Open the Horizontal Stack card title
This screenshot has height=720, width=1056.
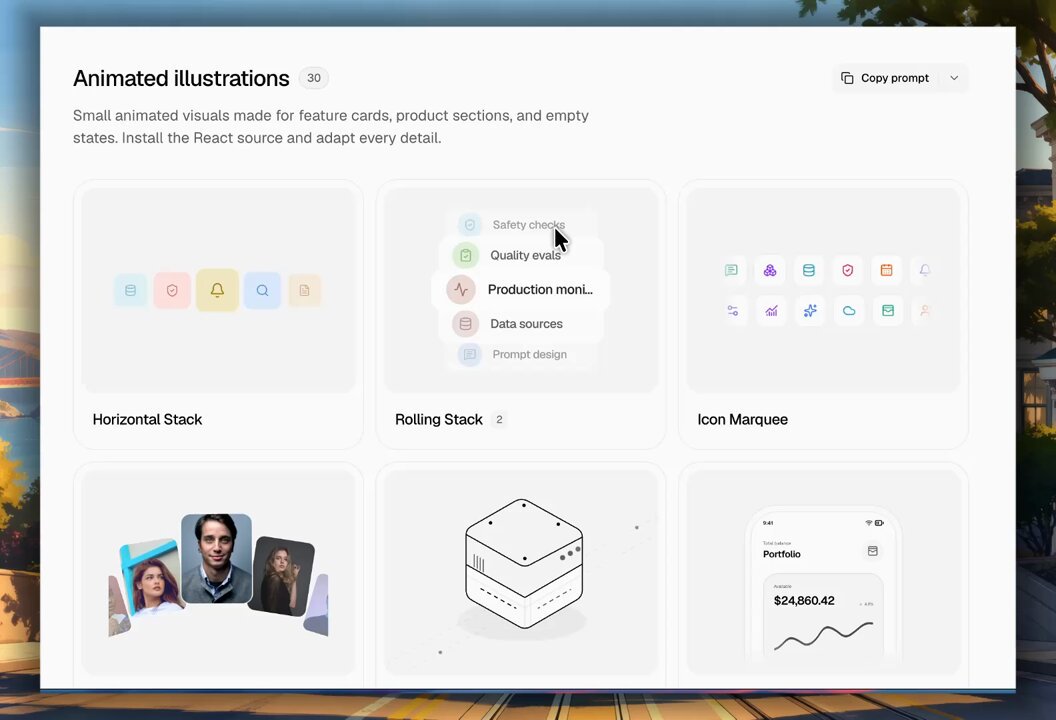pos(147,420)
